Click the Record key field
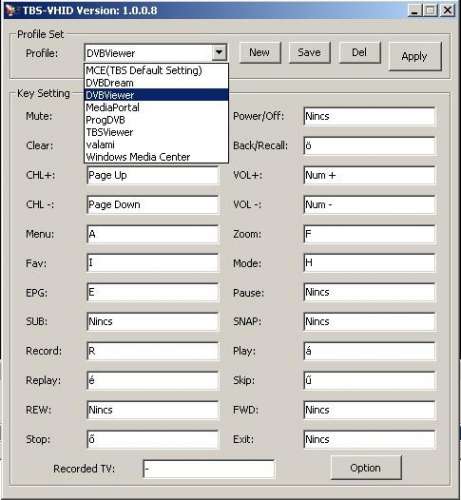Image resolution: width=461 pixels, height=500 pixels. 153,351
